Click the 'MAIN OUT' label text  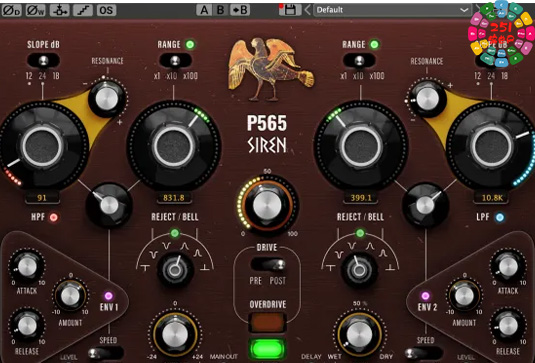[x=223, y=357]
